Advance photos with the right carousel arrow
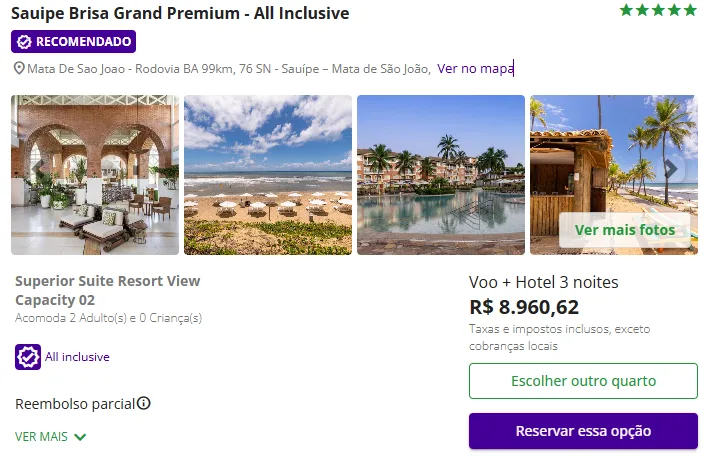The height and width of the screenshot is (458, 705). click(x=672, y=168)
